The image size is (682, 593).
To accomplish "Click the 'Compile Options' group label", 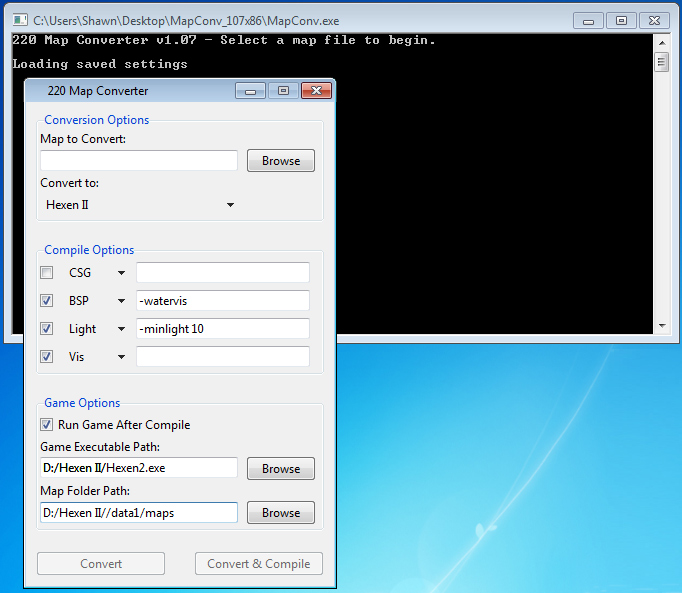I will [x=89, y=250].
